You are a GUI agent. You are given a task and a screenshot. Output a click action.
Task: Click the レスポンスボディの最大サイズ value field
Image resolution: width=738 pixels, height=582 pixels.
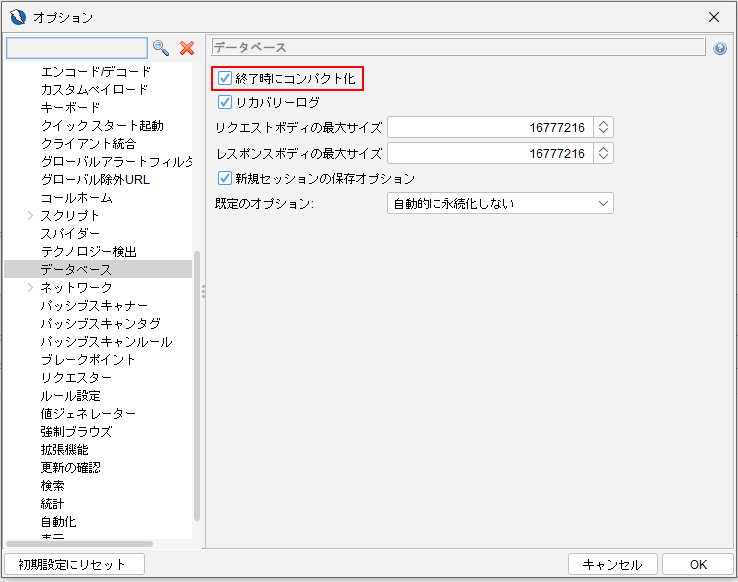point(490,153)
